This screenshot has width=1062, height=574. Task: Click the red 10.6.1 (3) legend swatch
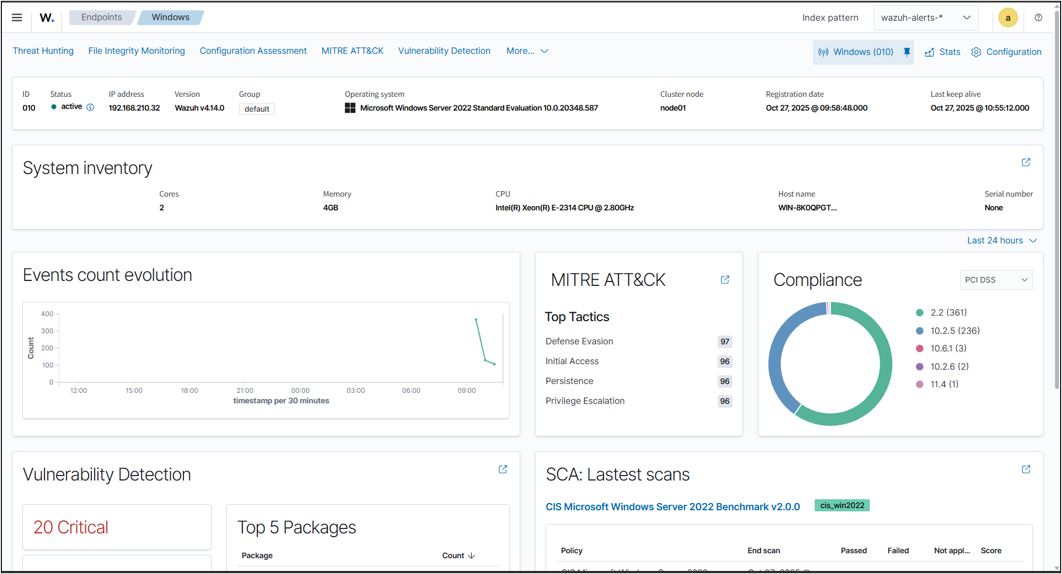click(x=920, y=348)
